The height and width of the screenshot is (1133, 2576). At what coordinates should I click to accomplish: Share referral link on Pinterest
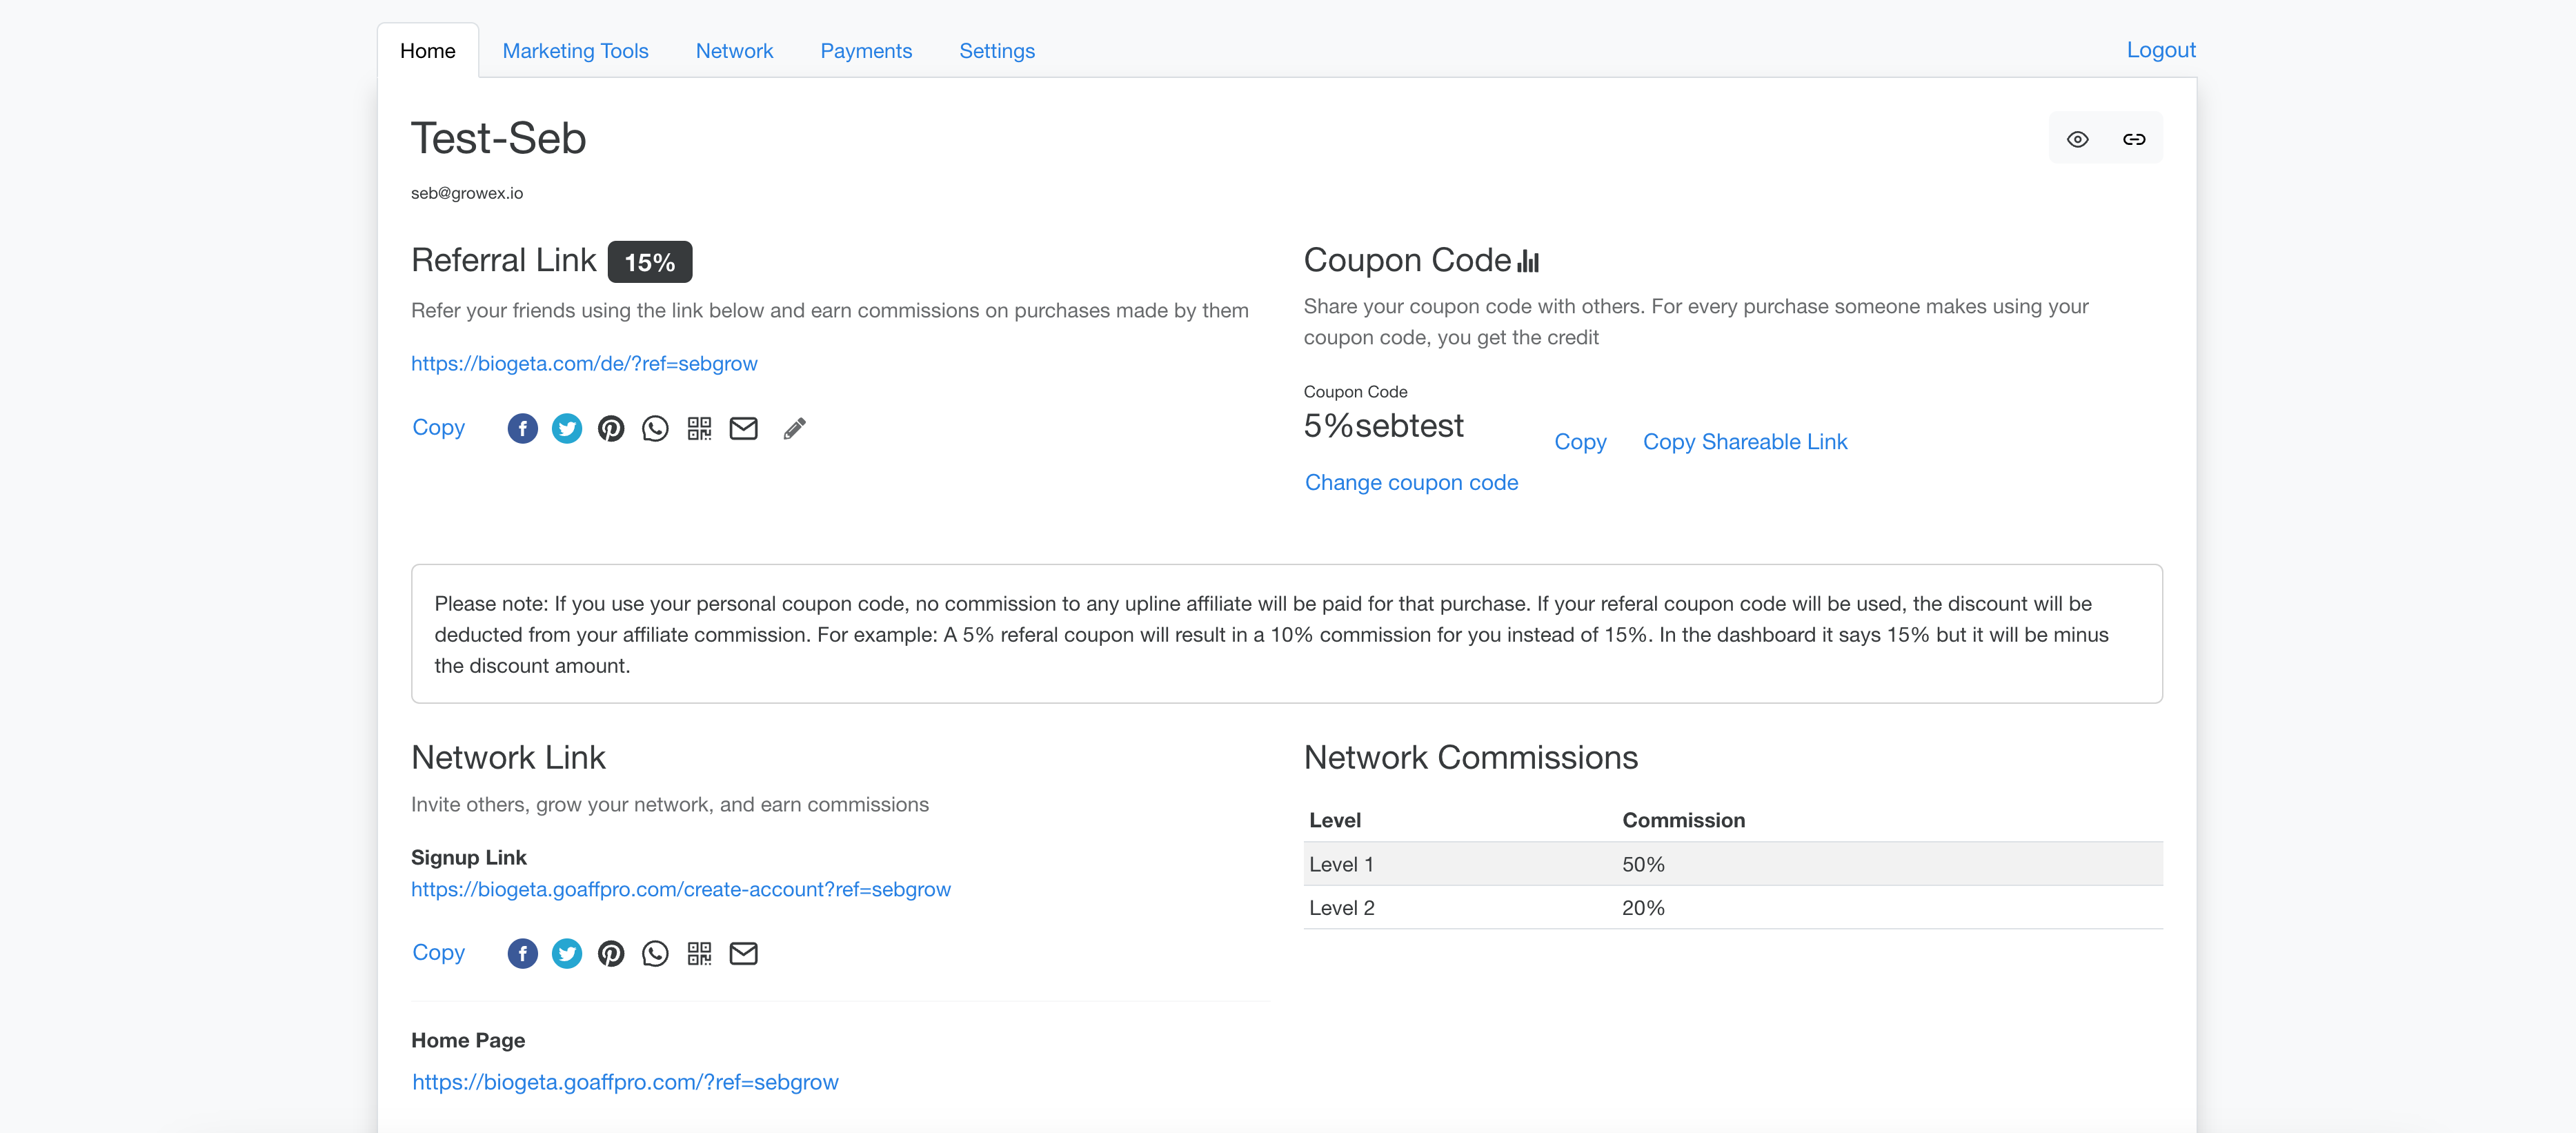pos(611,429)
